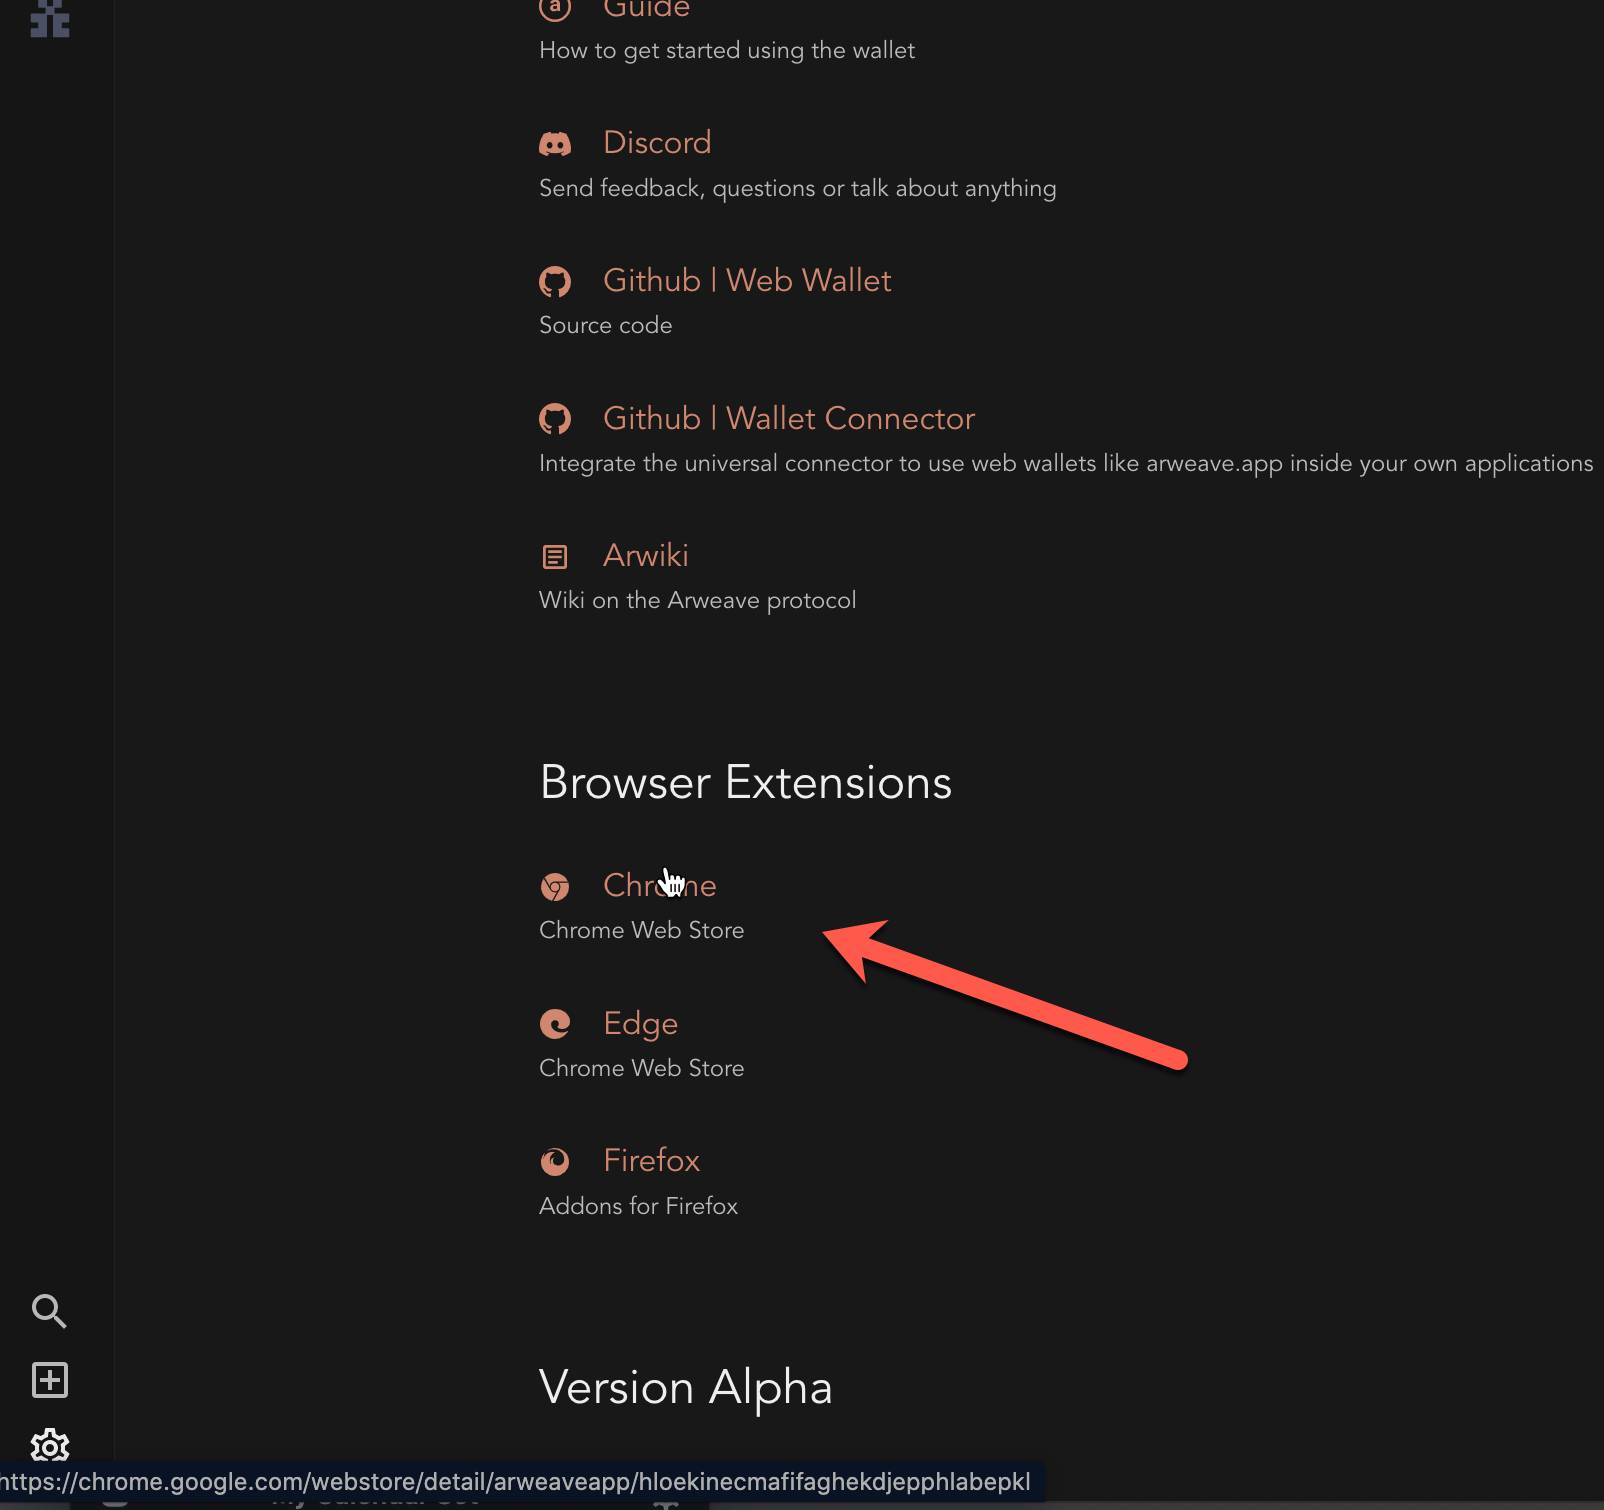Click the app logo at sidebar top
Viewport: 1604px width, 1510px height.
(49, 18)
